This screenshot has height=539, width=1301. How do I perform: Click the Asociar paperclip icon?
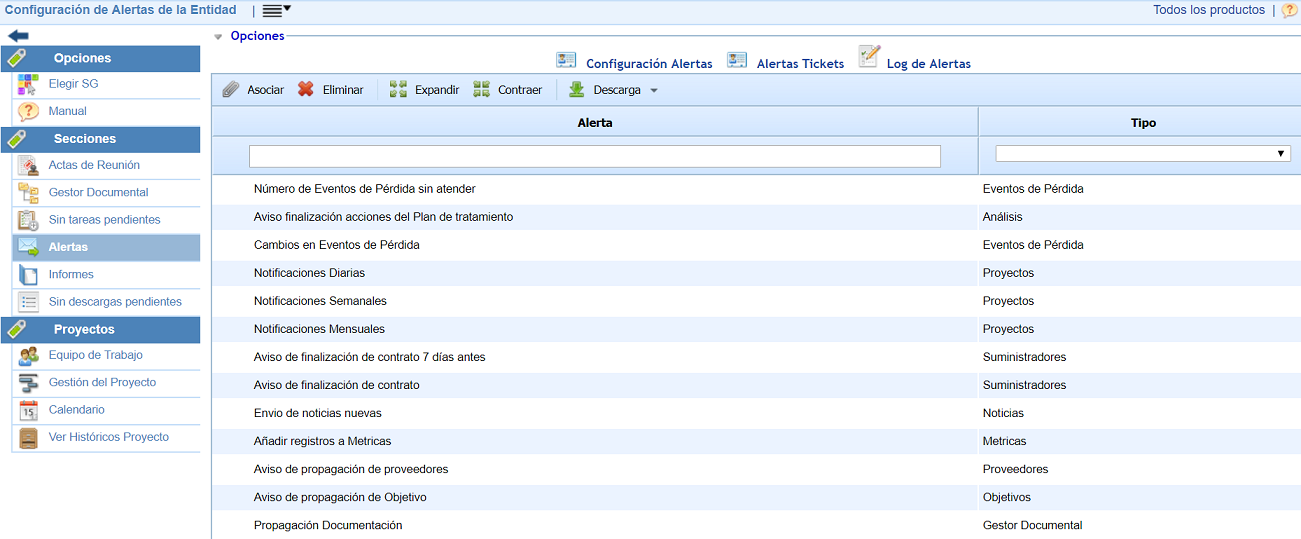click(231, 90)
